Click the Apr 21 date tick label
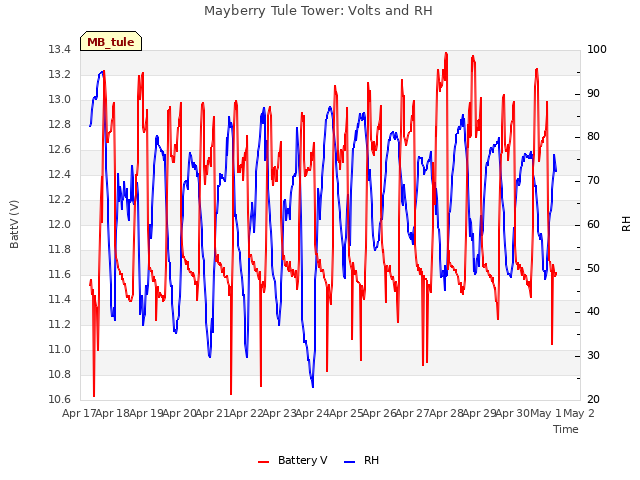The height and width of the screenshot is (480, 640). coord(212,413)
